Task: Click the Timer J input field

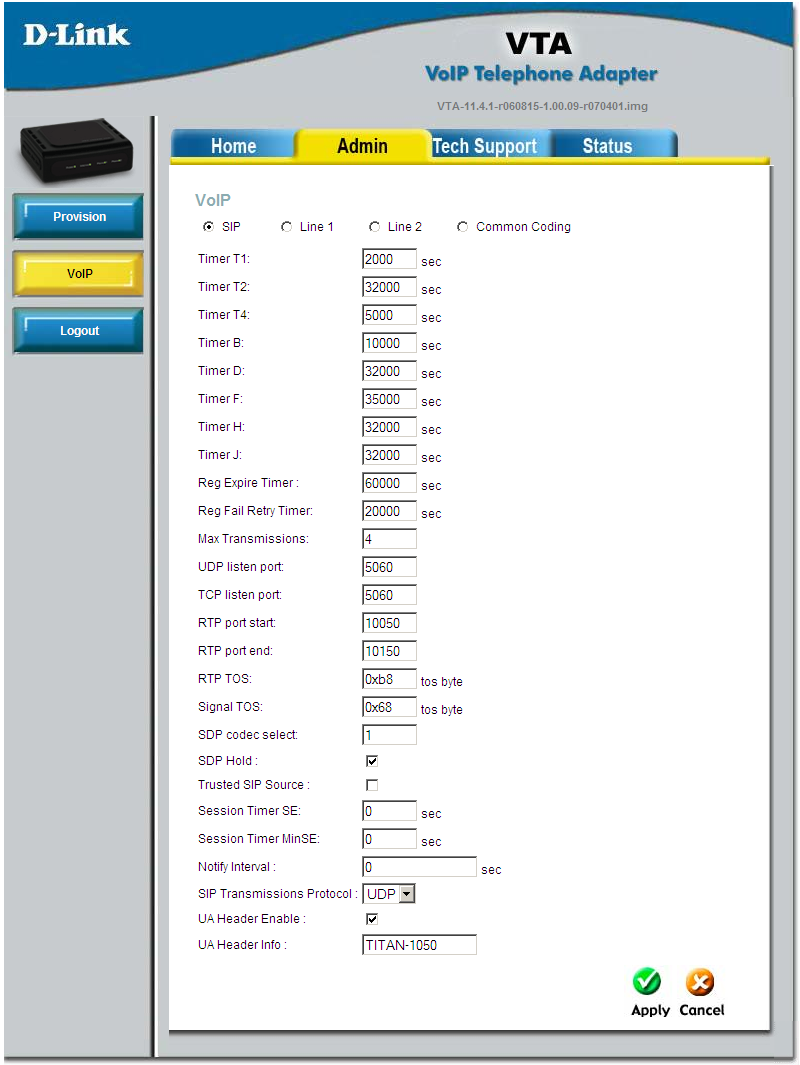Action: point(389,455)
